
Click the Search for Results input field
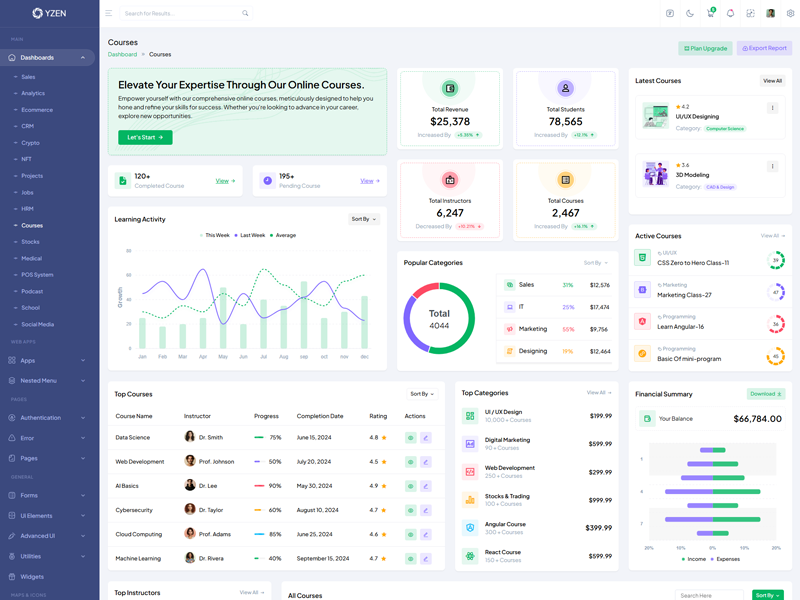click(x=180, y=14)
